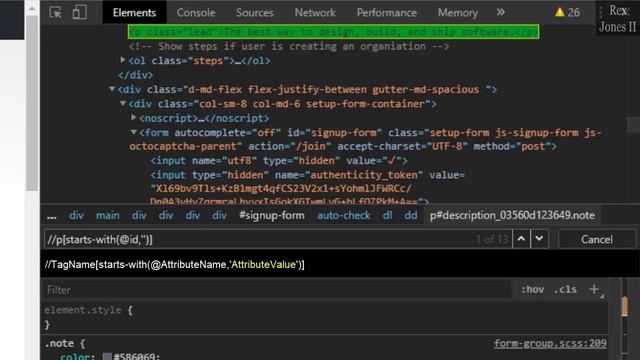Expand the noscript node
640x360 pixels.
(x=133, y=118)
